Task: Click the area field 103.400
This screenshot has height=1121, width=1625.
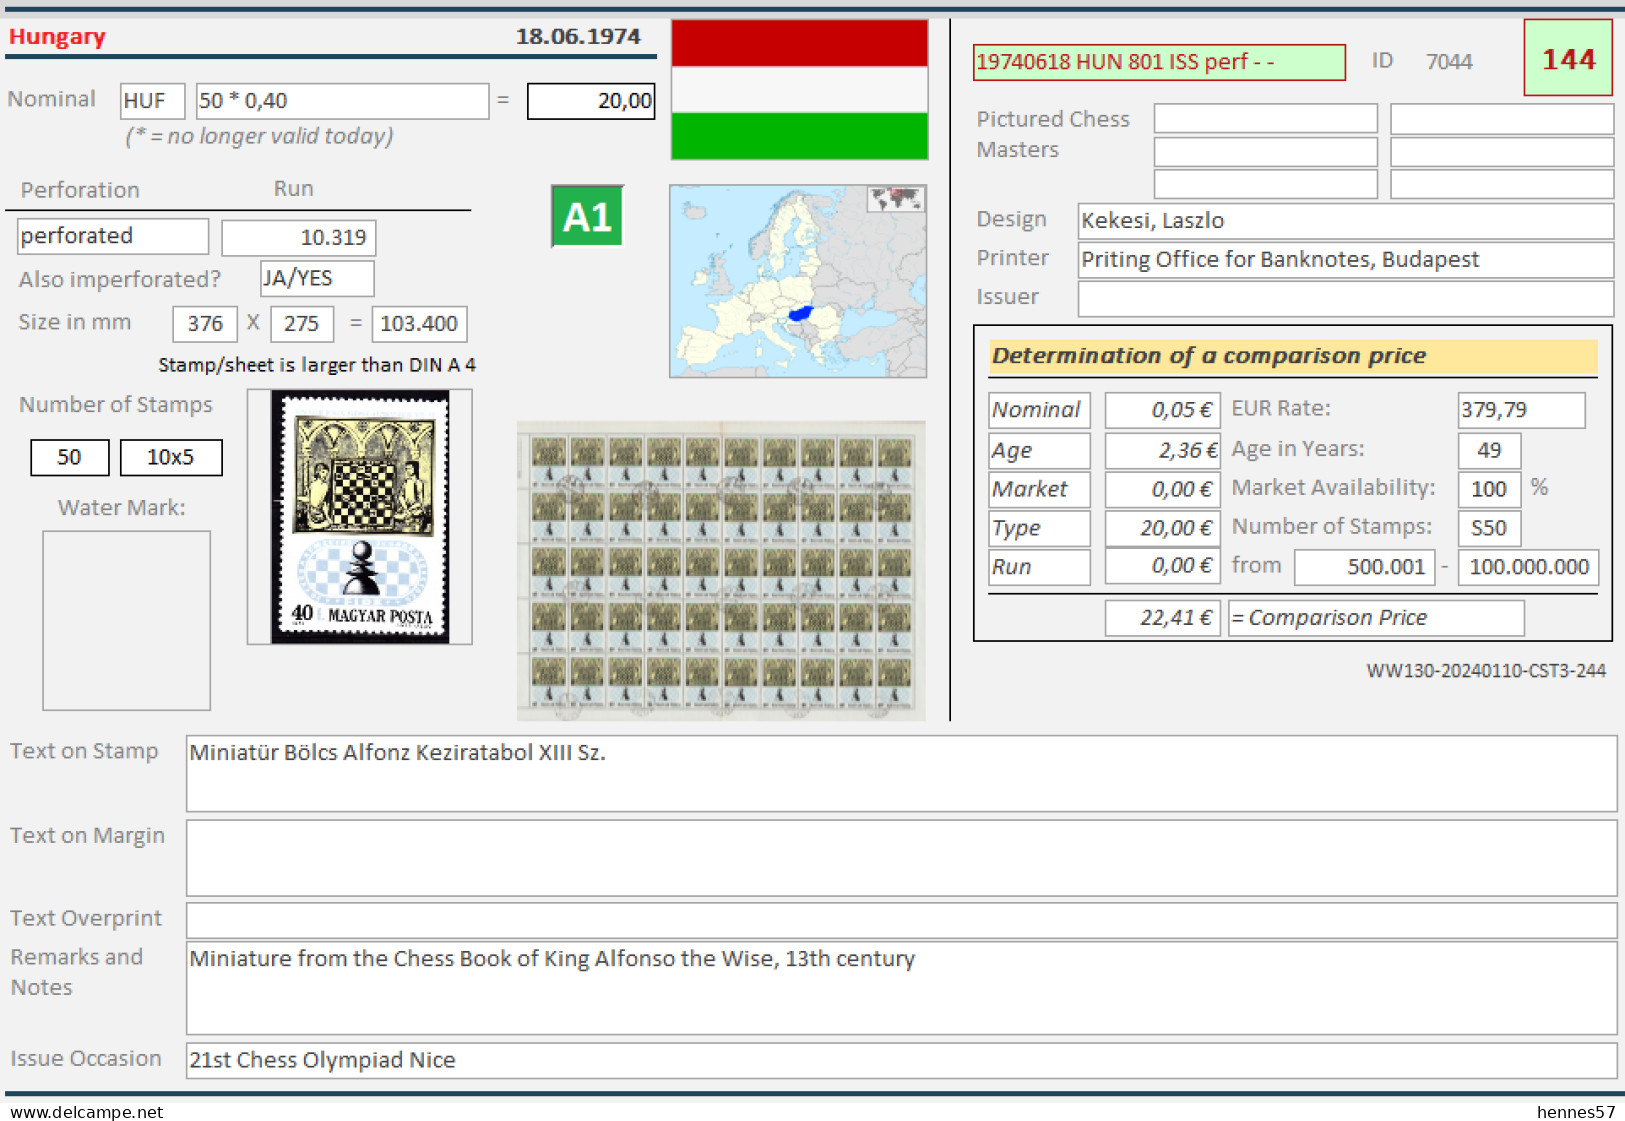Action: (419, 324)
